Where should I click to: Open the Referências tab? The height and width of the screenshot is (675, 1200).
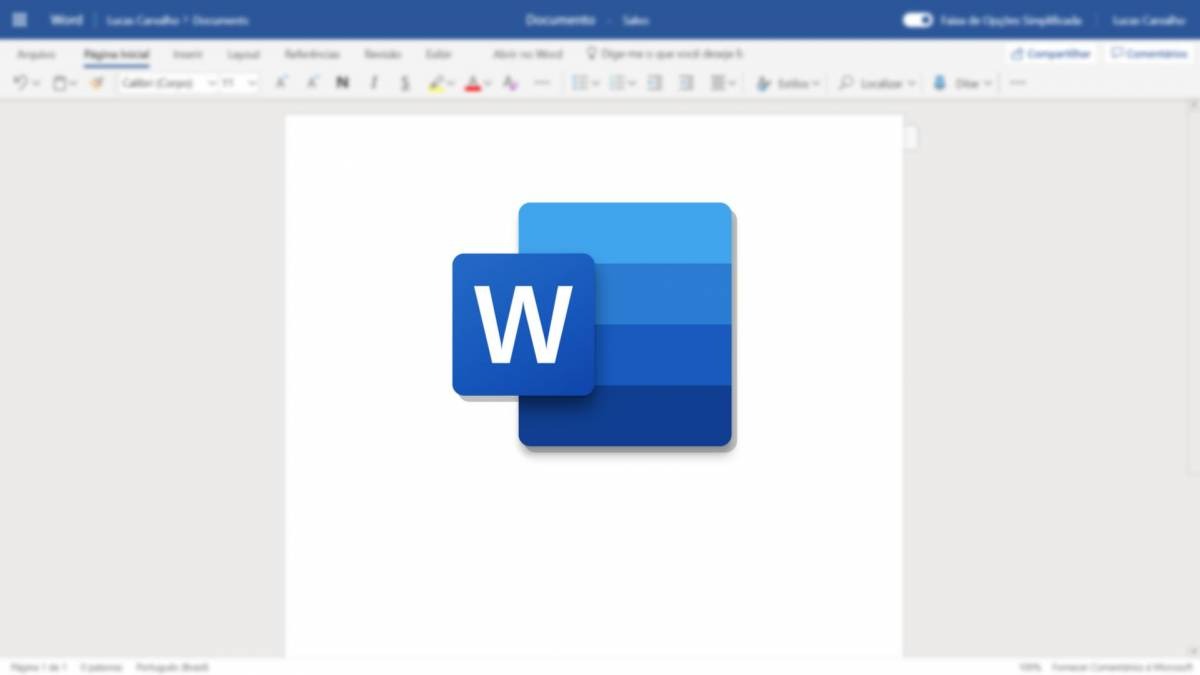point(312,54)
